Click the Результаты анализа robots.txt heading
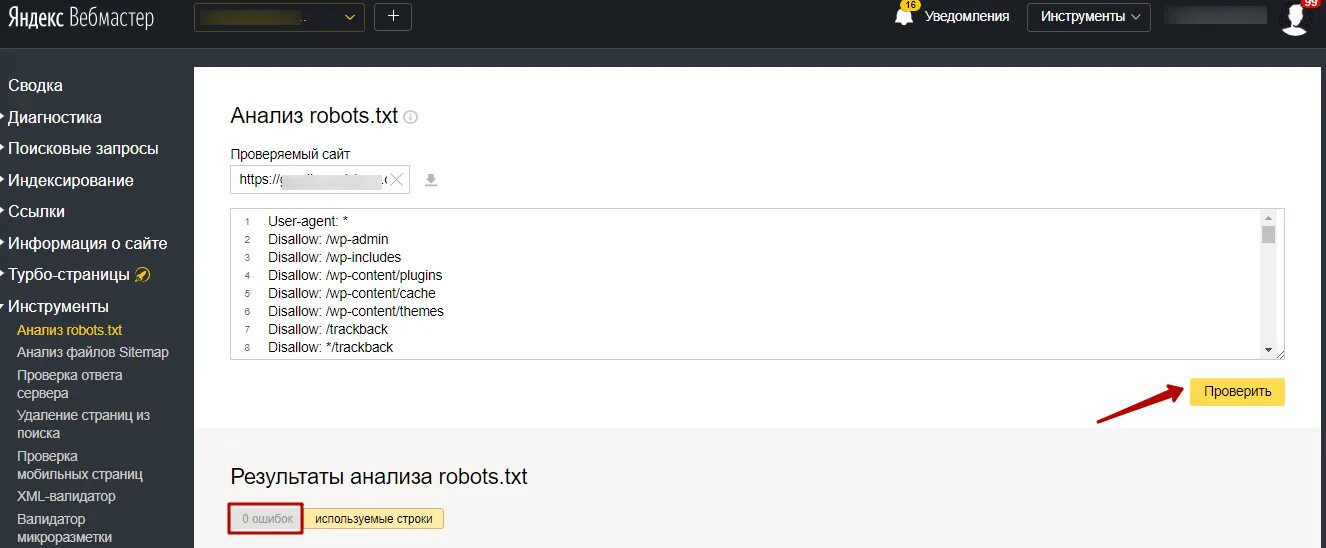The height and width of the screenshot is (548, 1326). 379,477
